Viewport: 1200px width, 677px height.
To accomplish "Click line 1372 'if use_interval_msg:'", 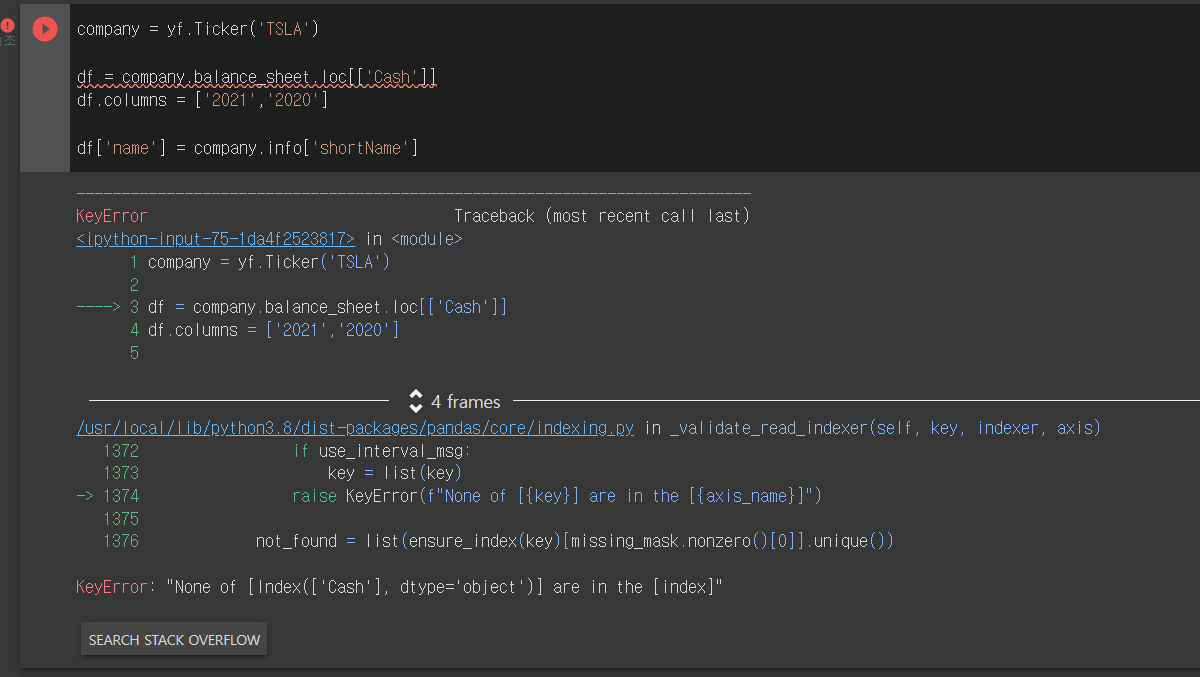I will pos(287,451).
